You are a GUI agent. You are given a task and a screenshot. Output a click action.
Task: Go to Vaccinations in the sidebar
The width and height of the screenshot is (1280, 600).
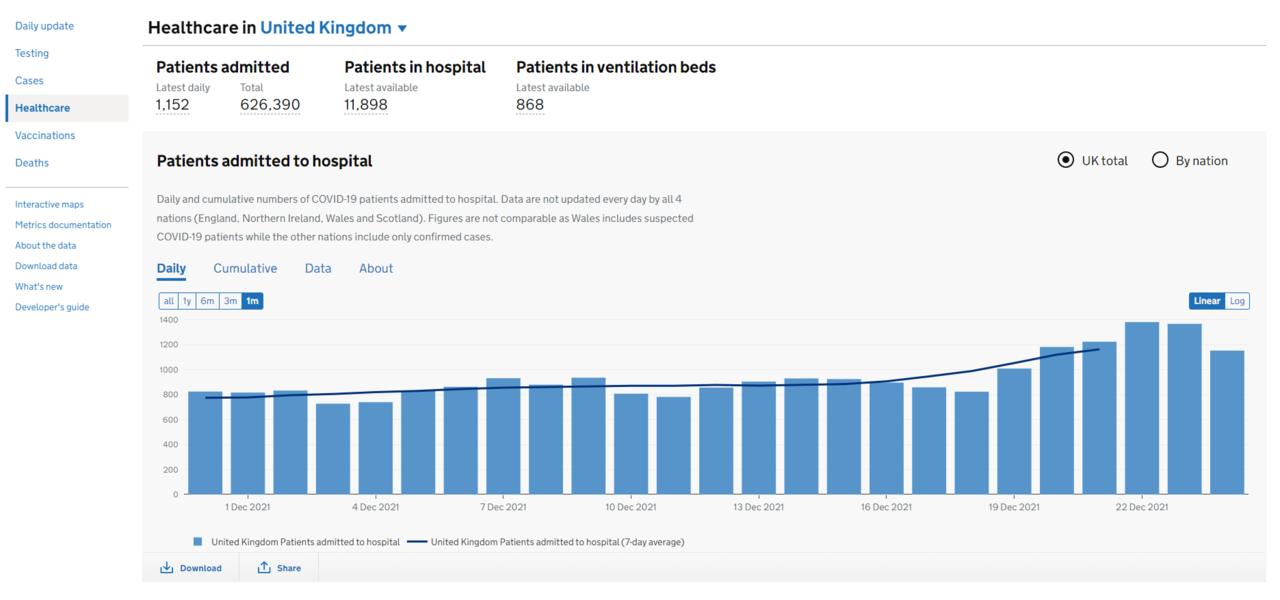tap(45, 135)
